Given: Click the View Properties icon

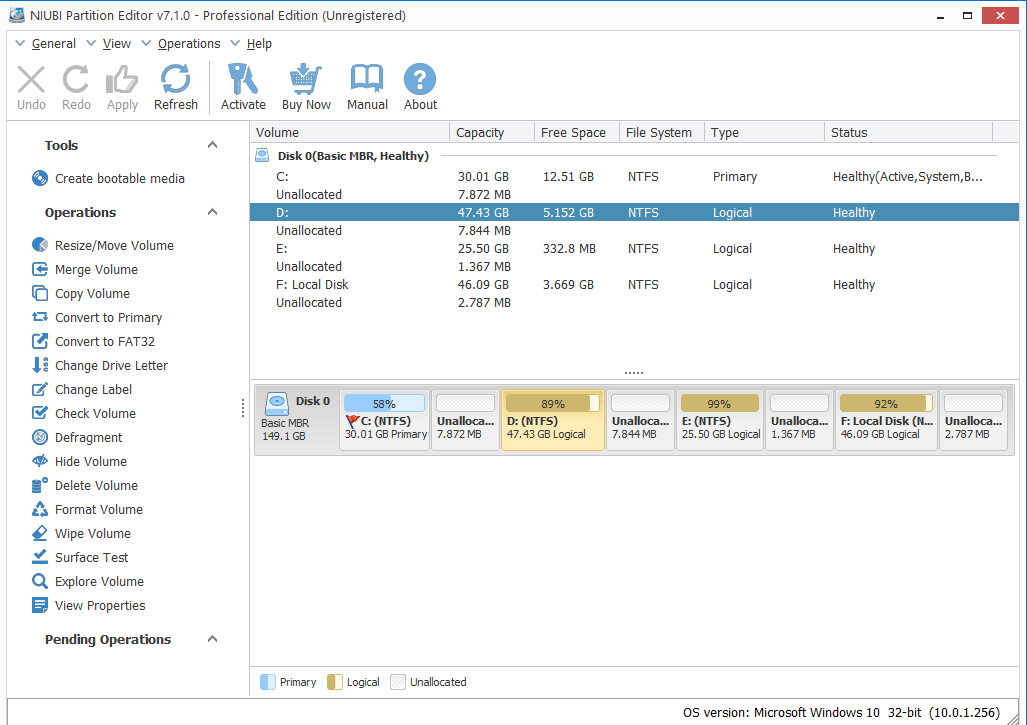Looking at the screenshot, I should point(40,605).
